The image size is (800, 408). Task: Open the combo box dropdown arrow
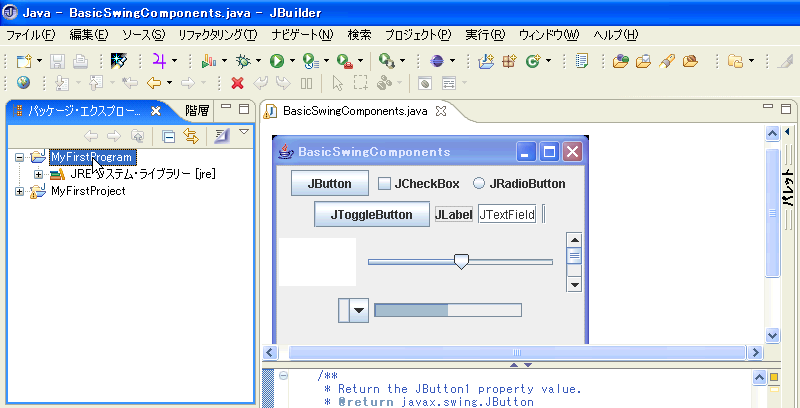click(357, 311)
